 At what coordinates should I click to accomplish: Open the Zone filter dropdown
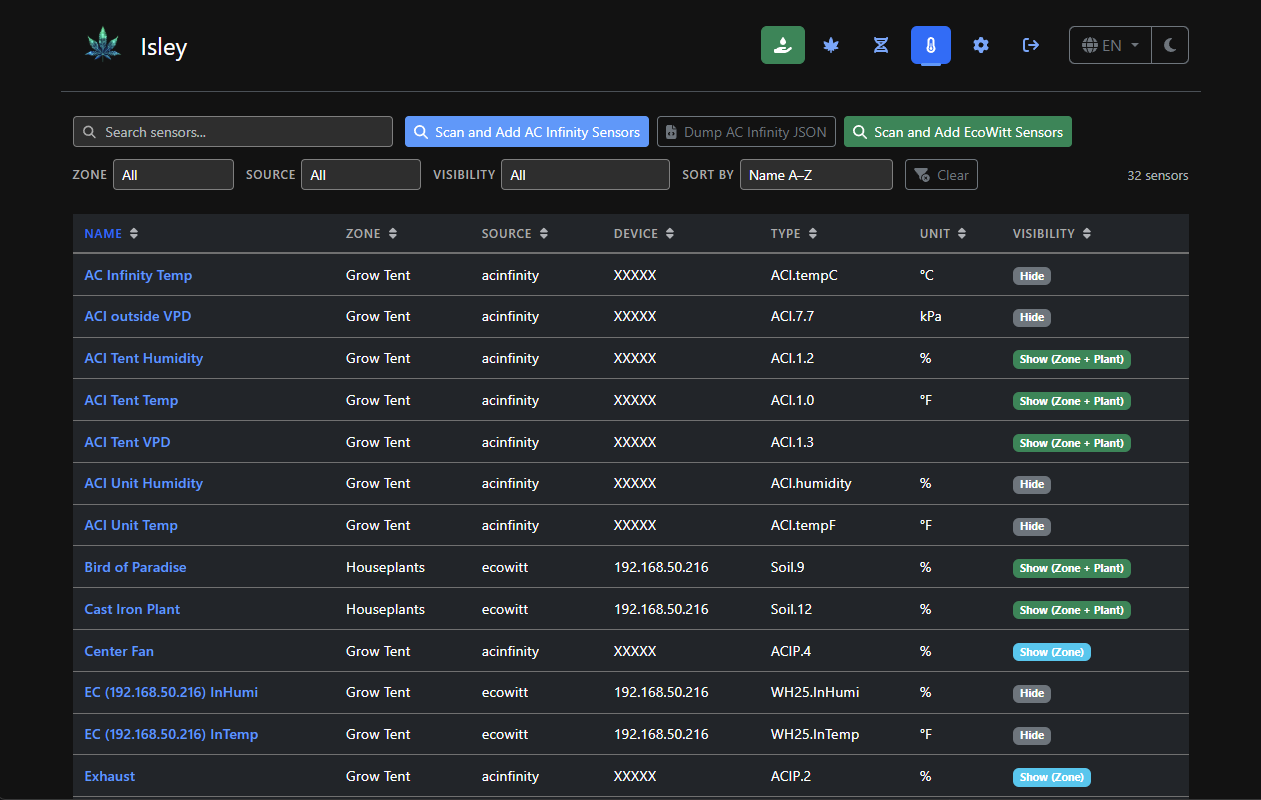[173, 175]
